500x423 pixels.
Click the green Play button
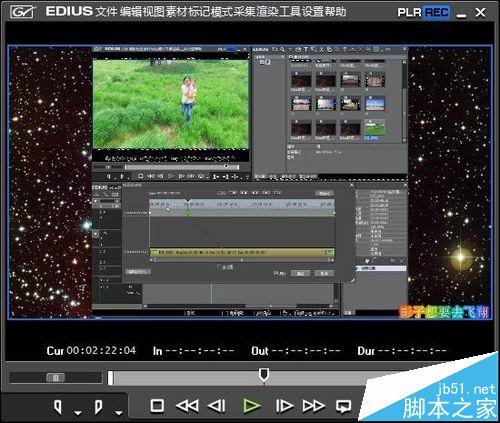point(251,406)
